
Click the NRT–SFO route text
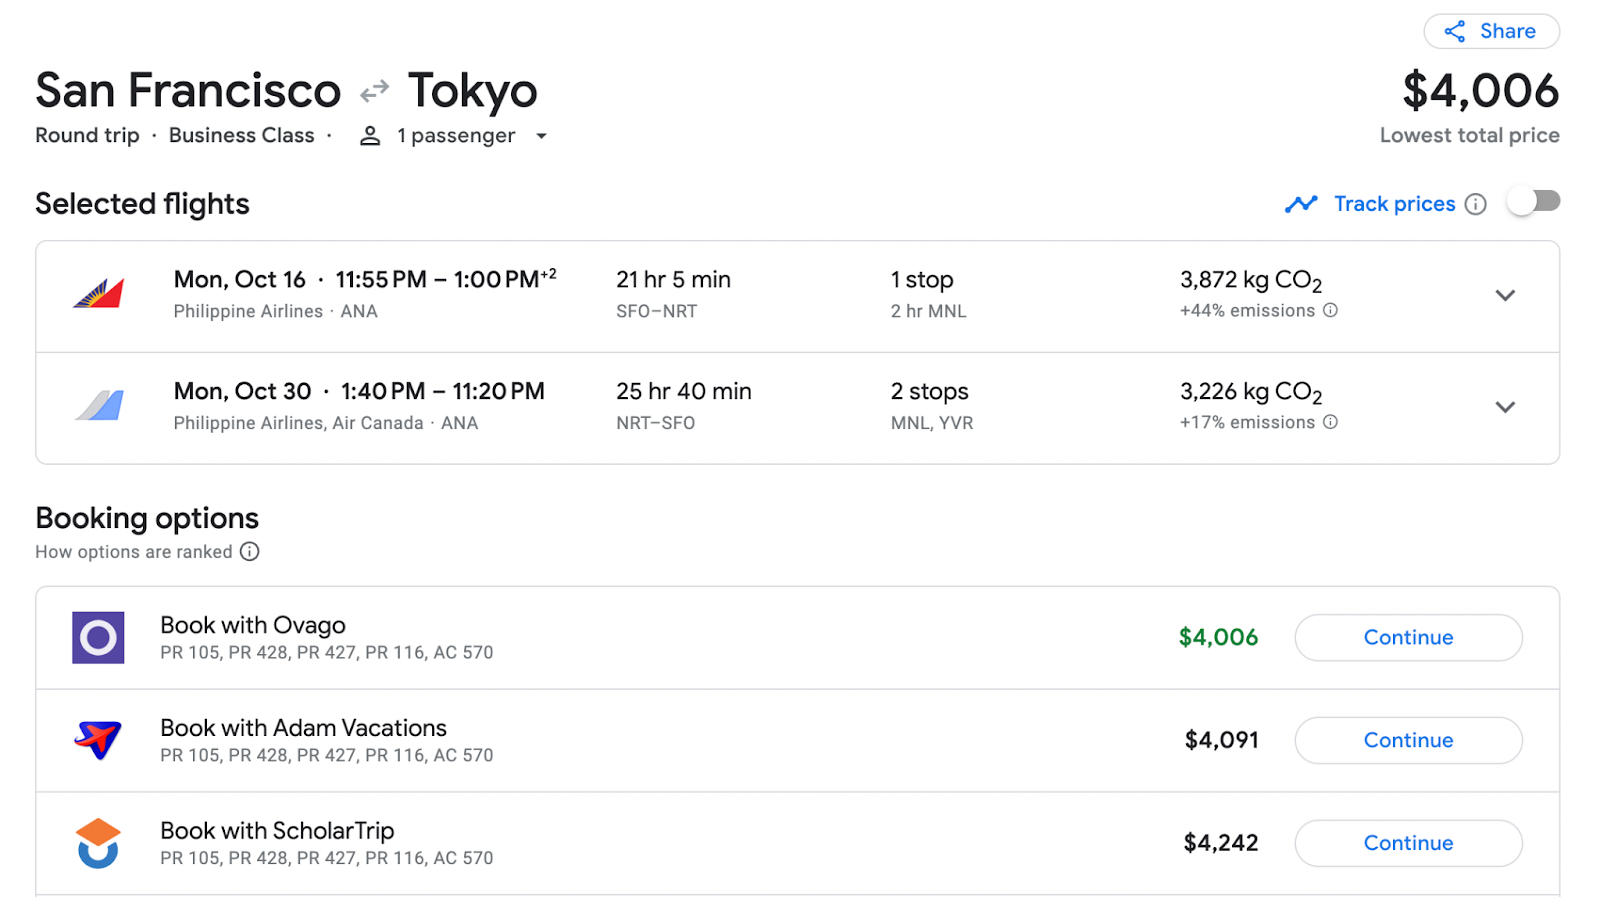655,423
